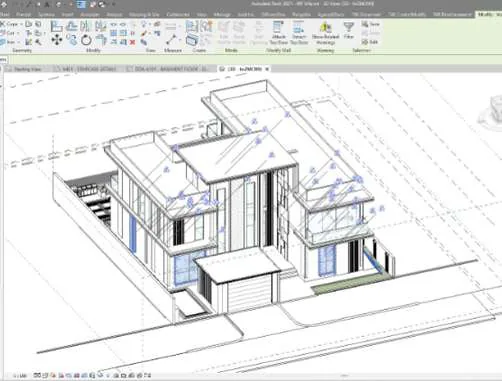Click the Override paintbrush icon in View panel

pyautogui.click(x=144, y=33)
